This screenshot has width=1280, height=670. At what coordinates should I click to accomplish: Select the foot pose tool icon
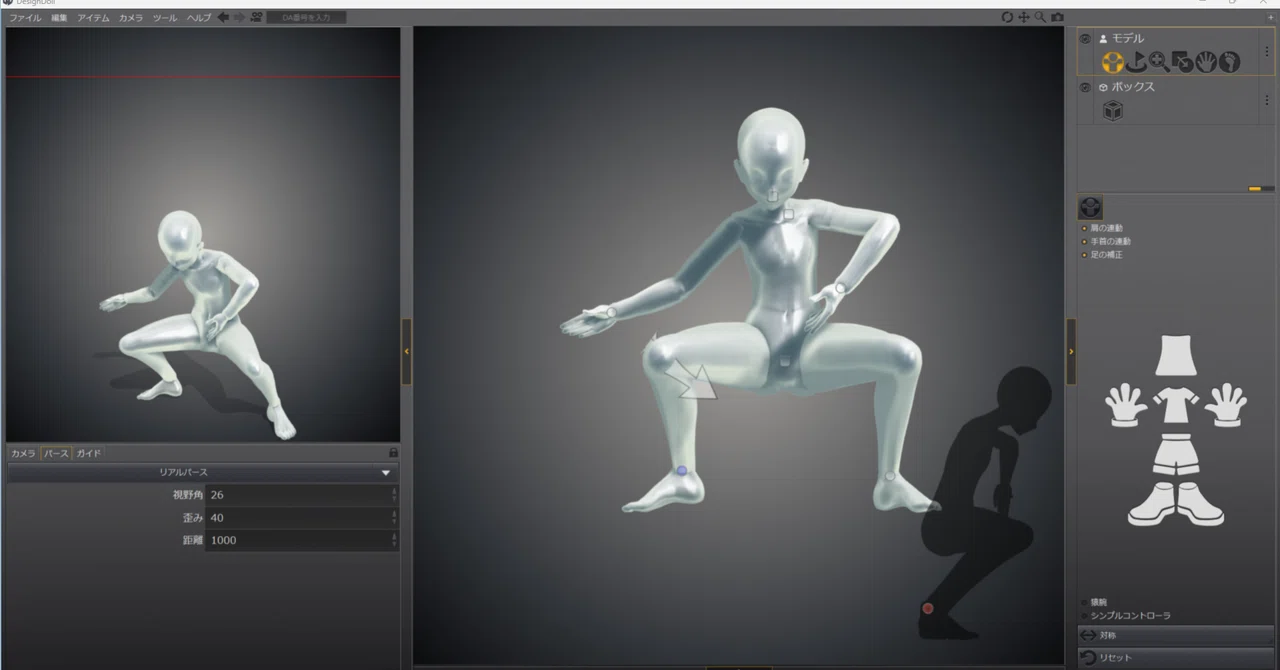(1229, 62)
